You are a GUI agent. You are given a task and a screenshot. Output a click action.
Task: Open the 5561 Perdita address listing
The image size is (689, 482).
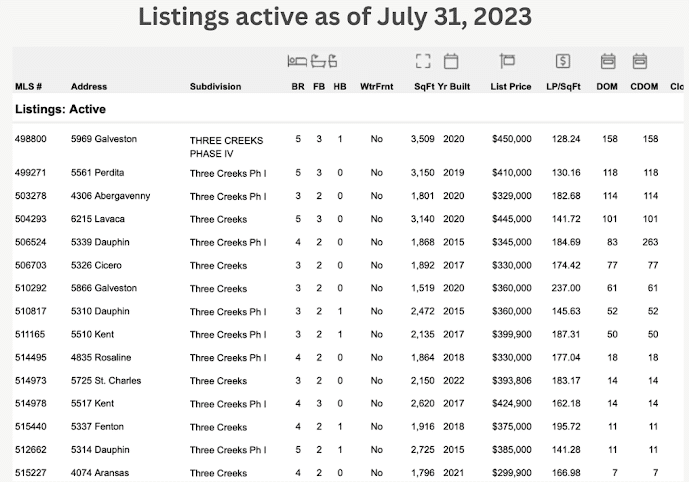pos(97,173)
